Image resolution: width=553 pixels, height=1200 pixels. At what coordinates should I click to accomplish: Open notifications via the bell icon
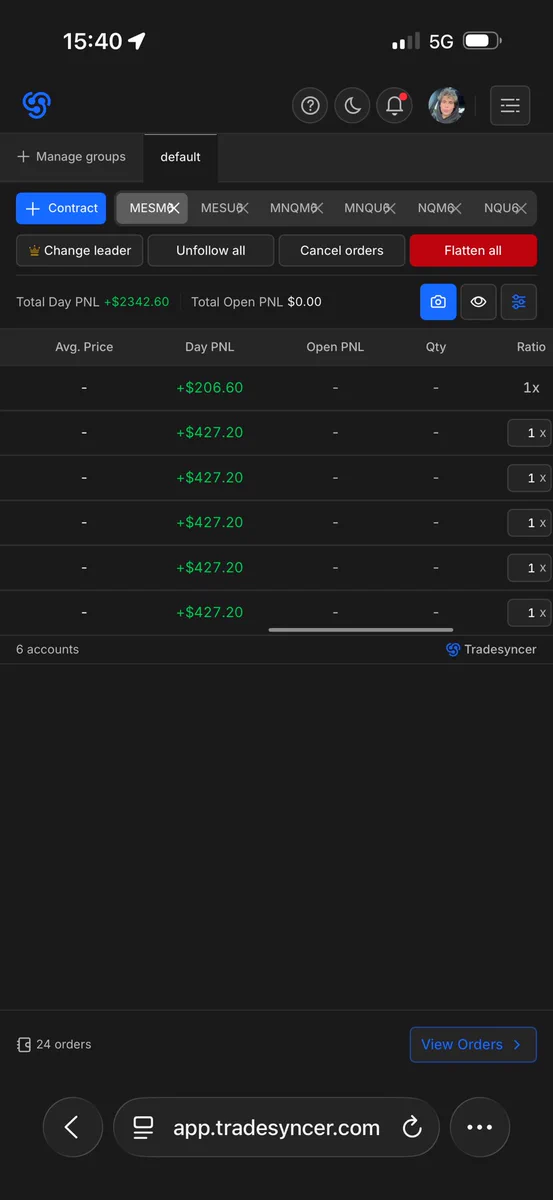click(395, 105)
